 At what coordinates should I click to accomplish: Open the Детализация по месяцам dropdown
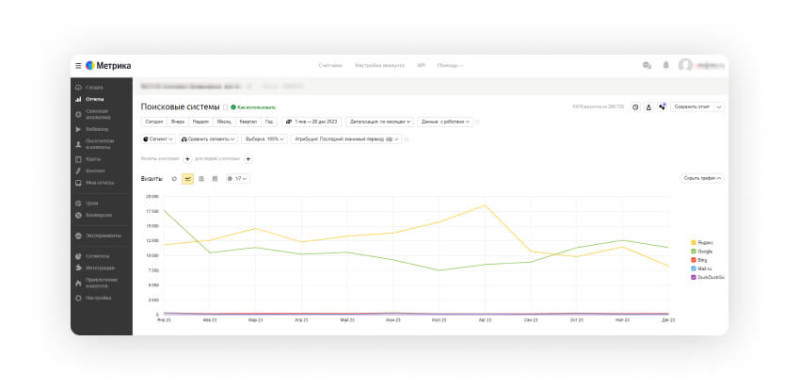tap(380, 122)
